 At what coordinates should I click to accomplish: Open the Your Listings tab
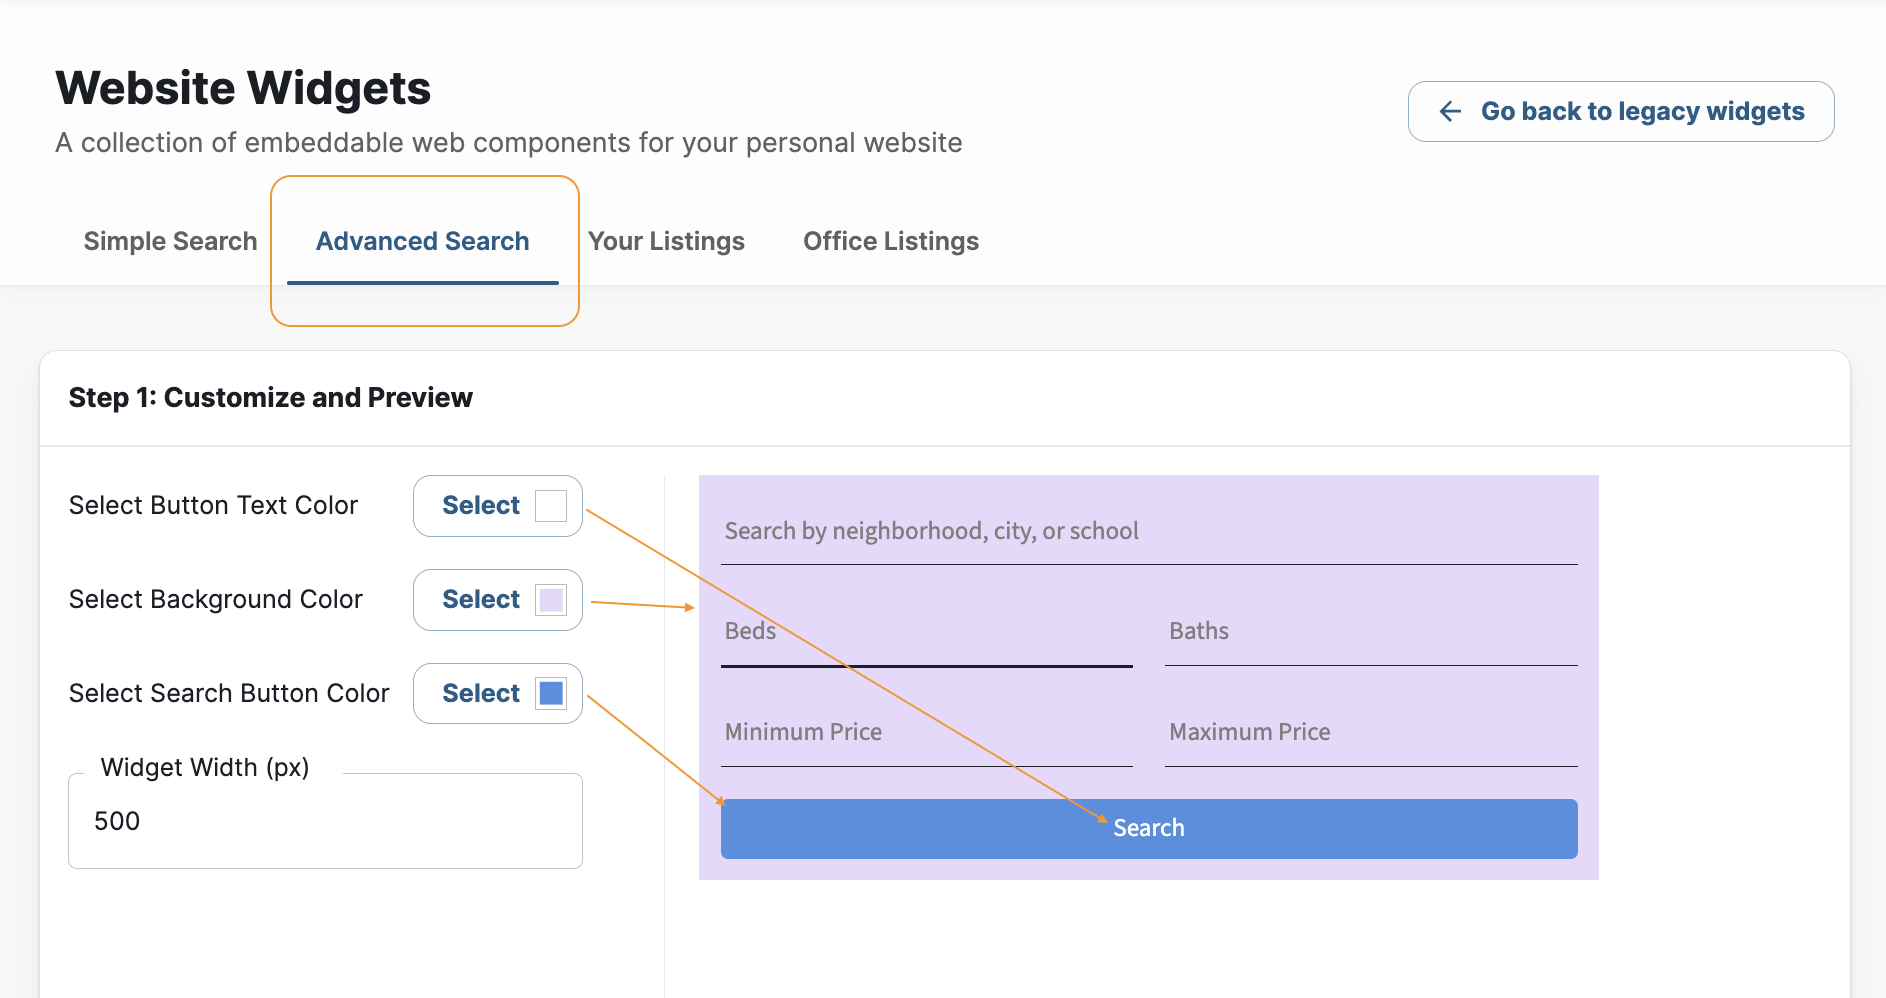pos(666,241)
